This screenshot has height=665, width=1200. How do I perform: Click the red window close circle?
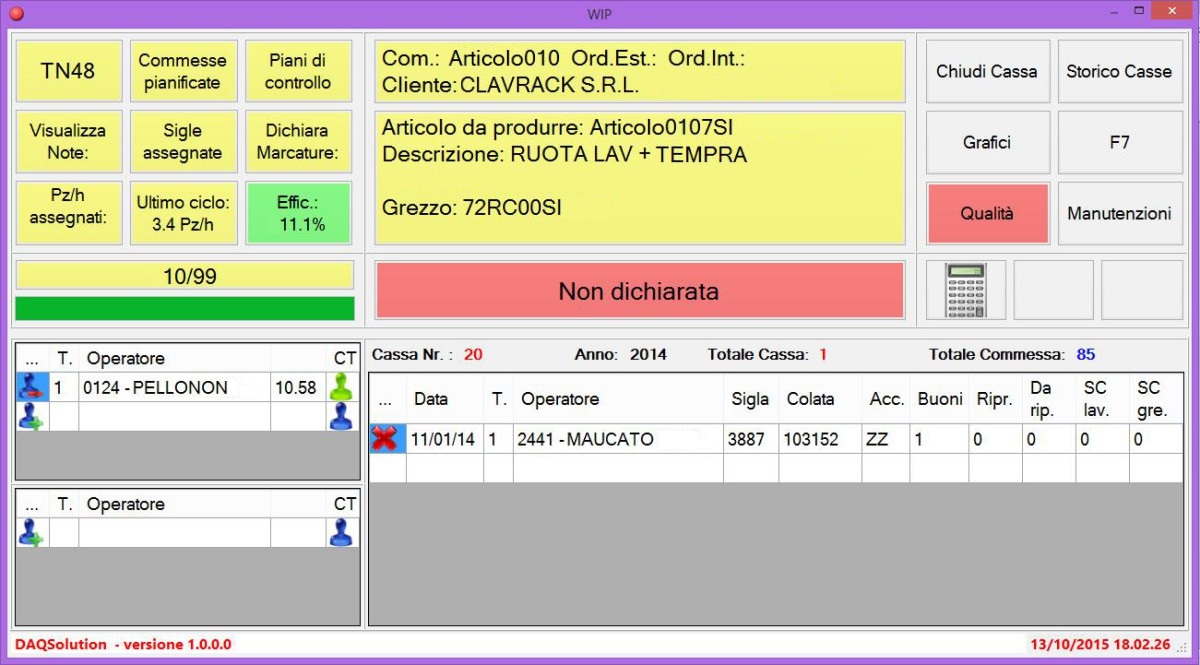[x=16, y=13]
